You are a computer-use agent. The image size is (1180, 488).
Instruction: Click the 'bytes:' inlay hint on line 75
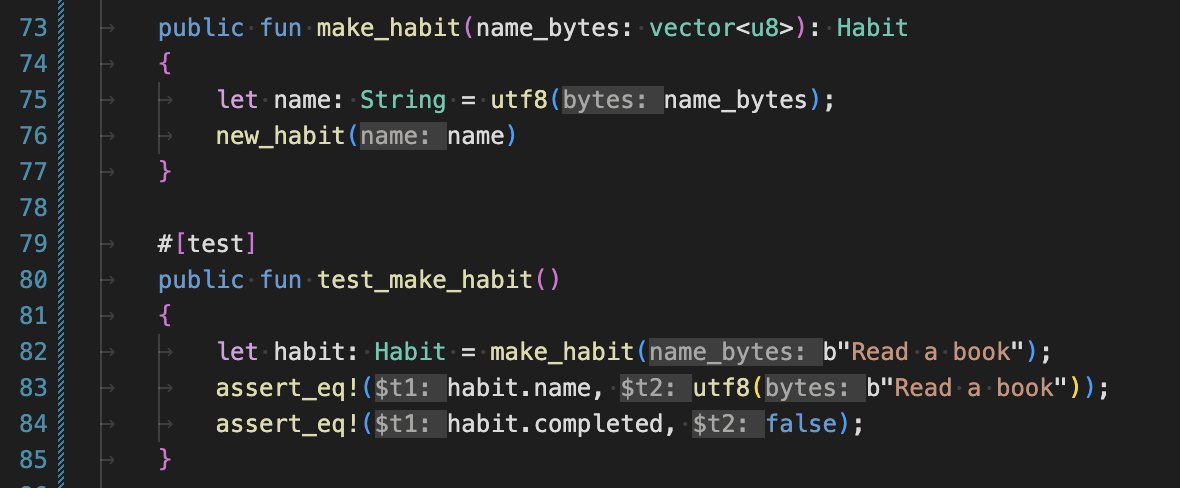(x=612, y=100)
